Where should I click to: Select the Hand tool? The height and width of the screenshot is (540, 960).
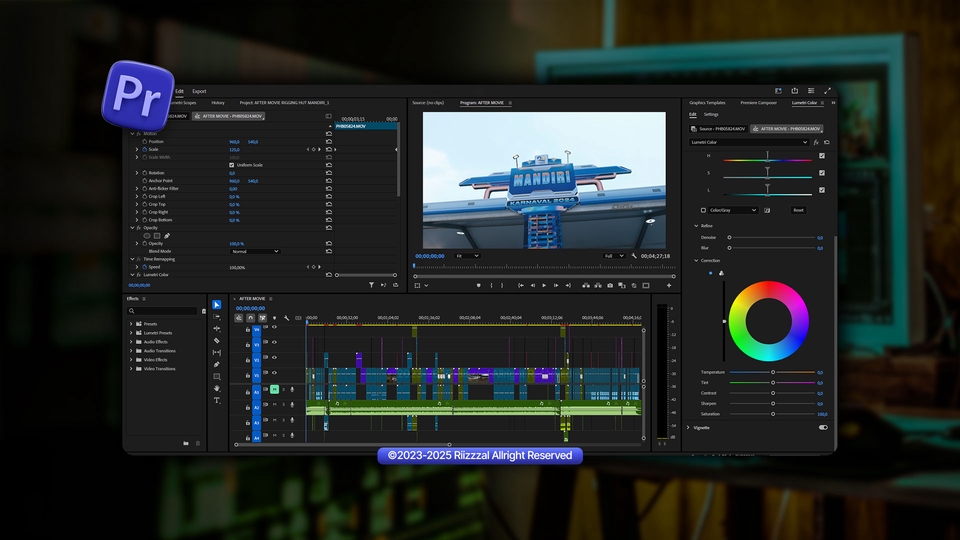coord(217,388)
